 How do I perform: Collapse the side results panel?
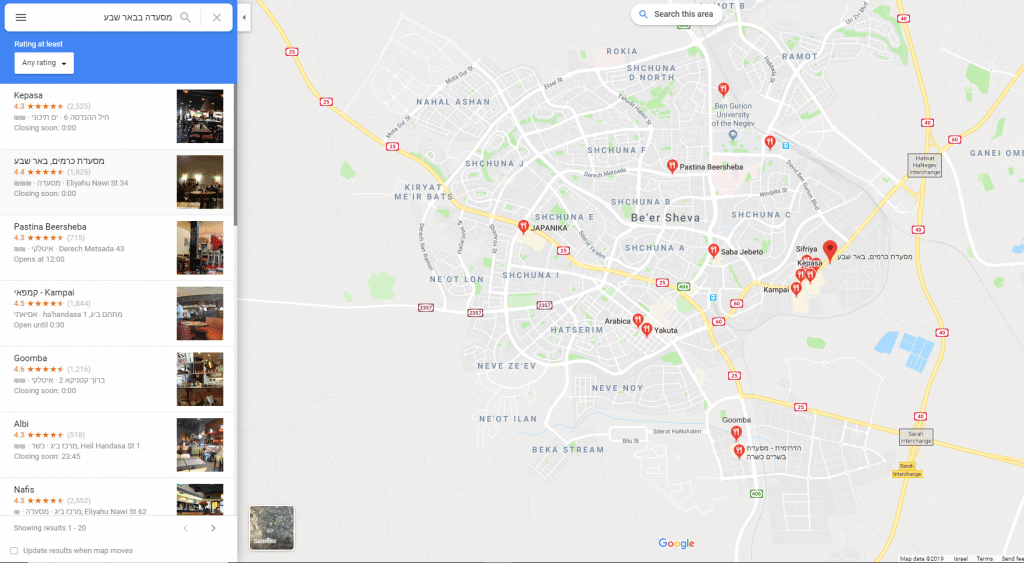coord(245,18)
